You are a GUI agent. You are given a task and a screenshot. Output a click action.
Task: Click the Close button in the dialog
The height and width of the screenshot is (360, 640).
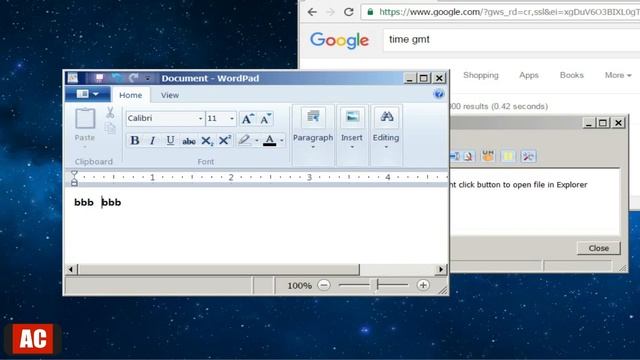click(x=599, y=248)
